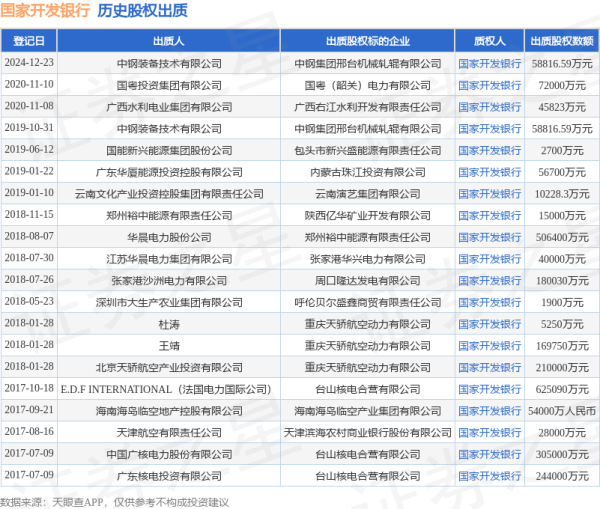Select the 登记日 column header
The width and height of the screenshot is (600, 509).
29,41
